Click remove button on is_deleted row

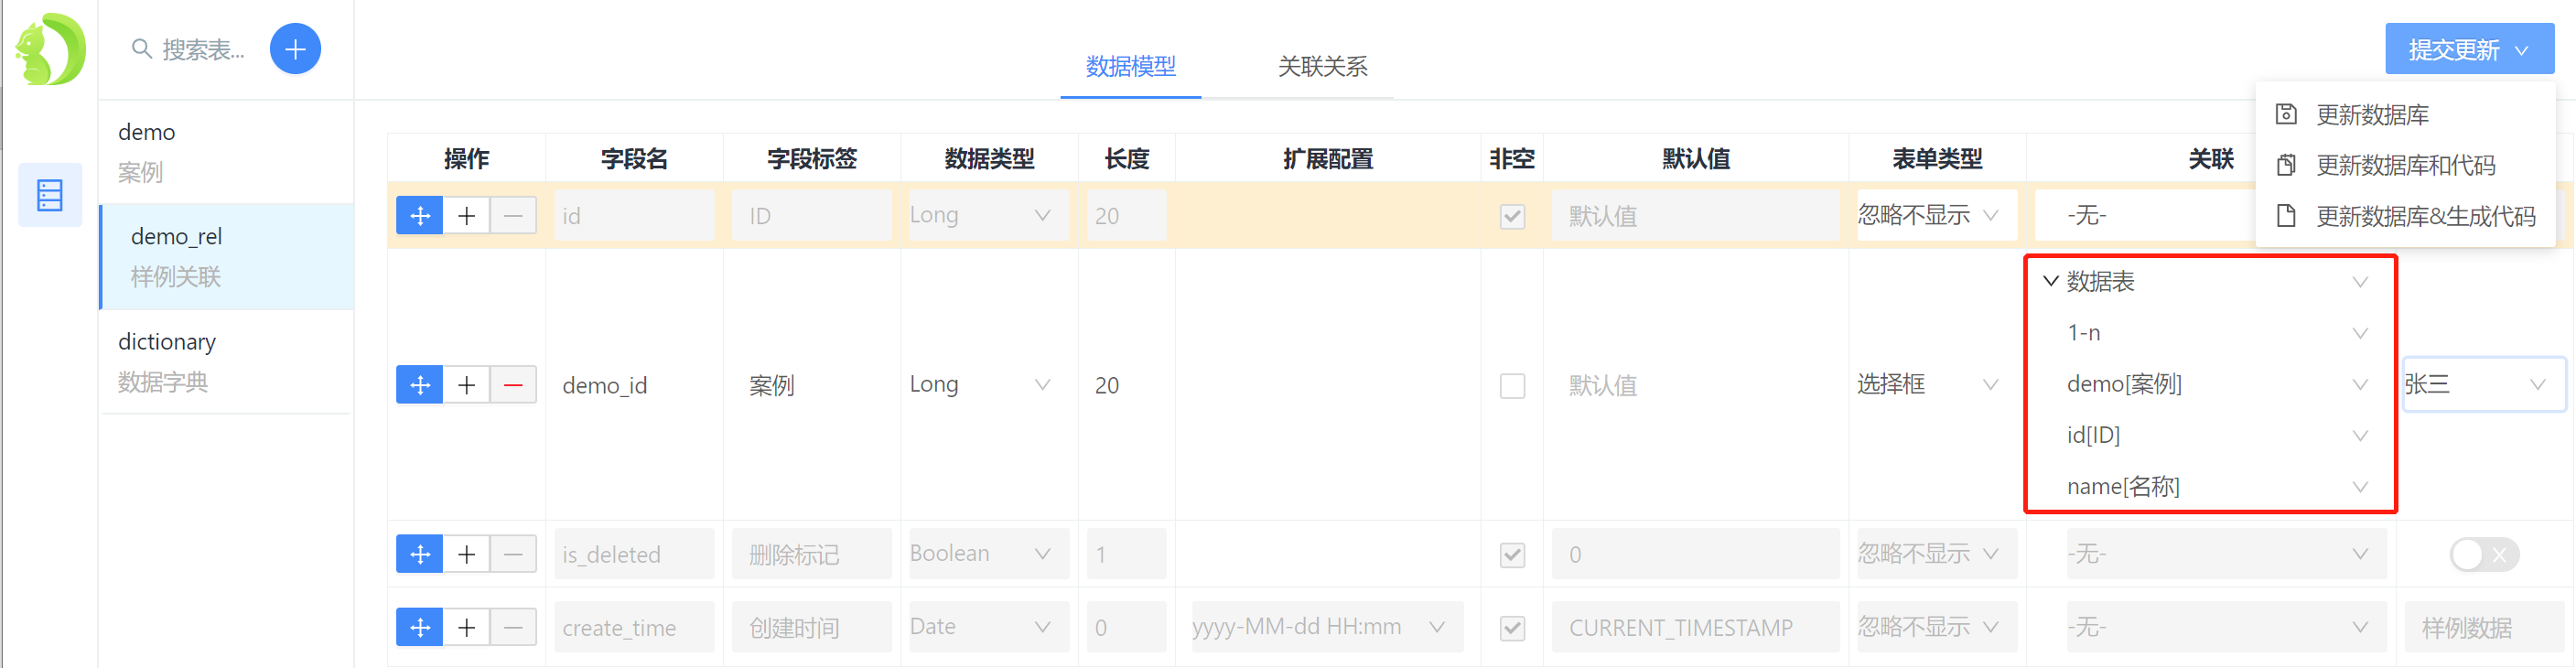513,554
